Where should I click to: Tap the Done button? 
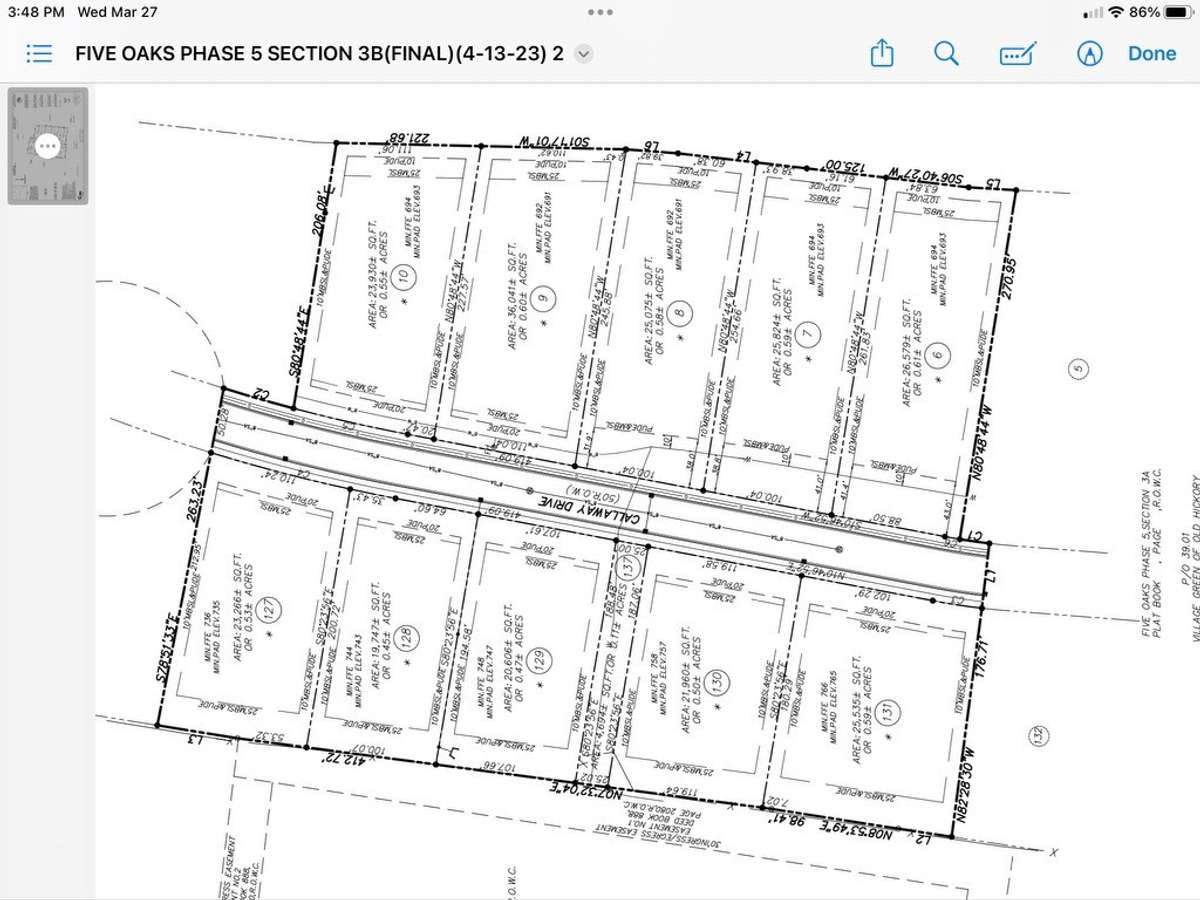1152,53
